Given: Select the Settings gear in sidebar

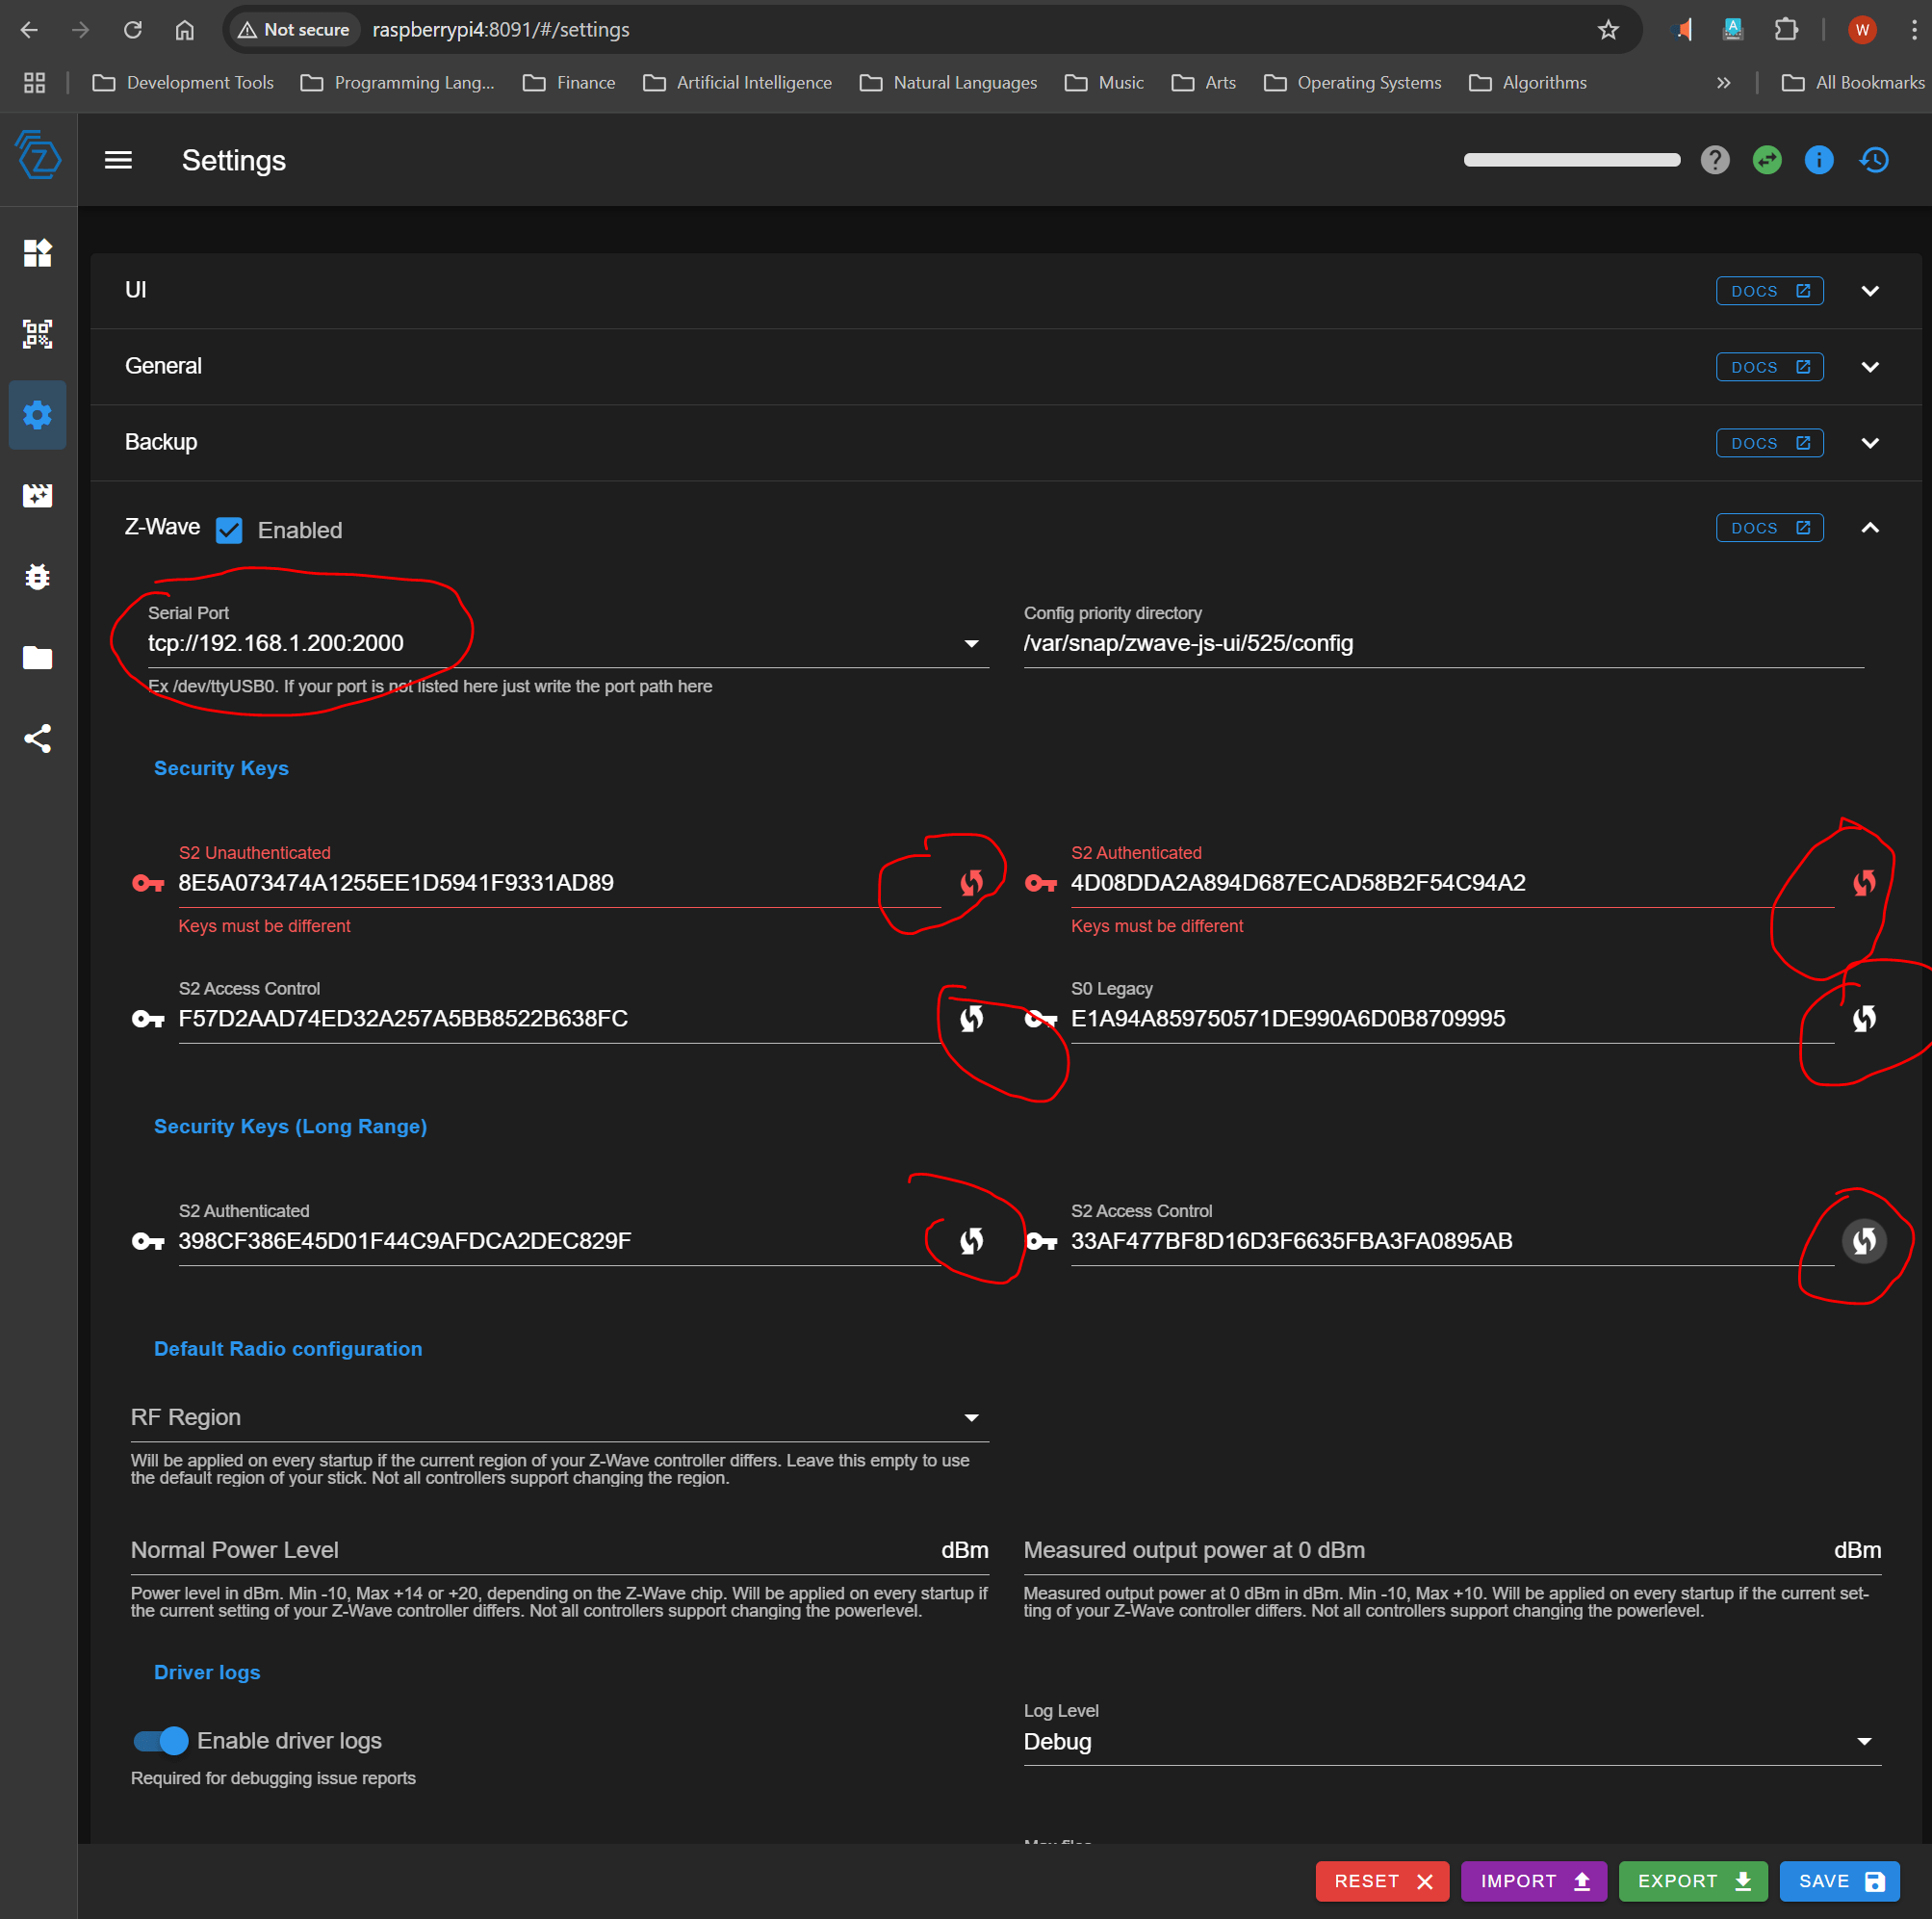Looking at the screenshot, I should coord(37,415).
